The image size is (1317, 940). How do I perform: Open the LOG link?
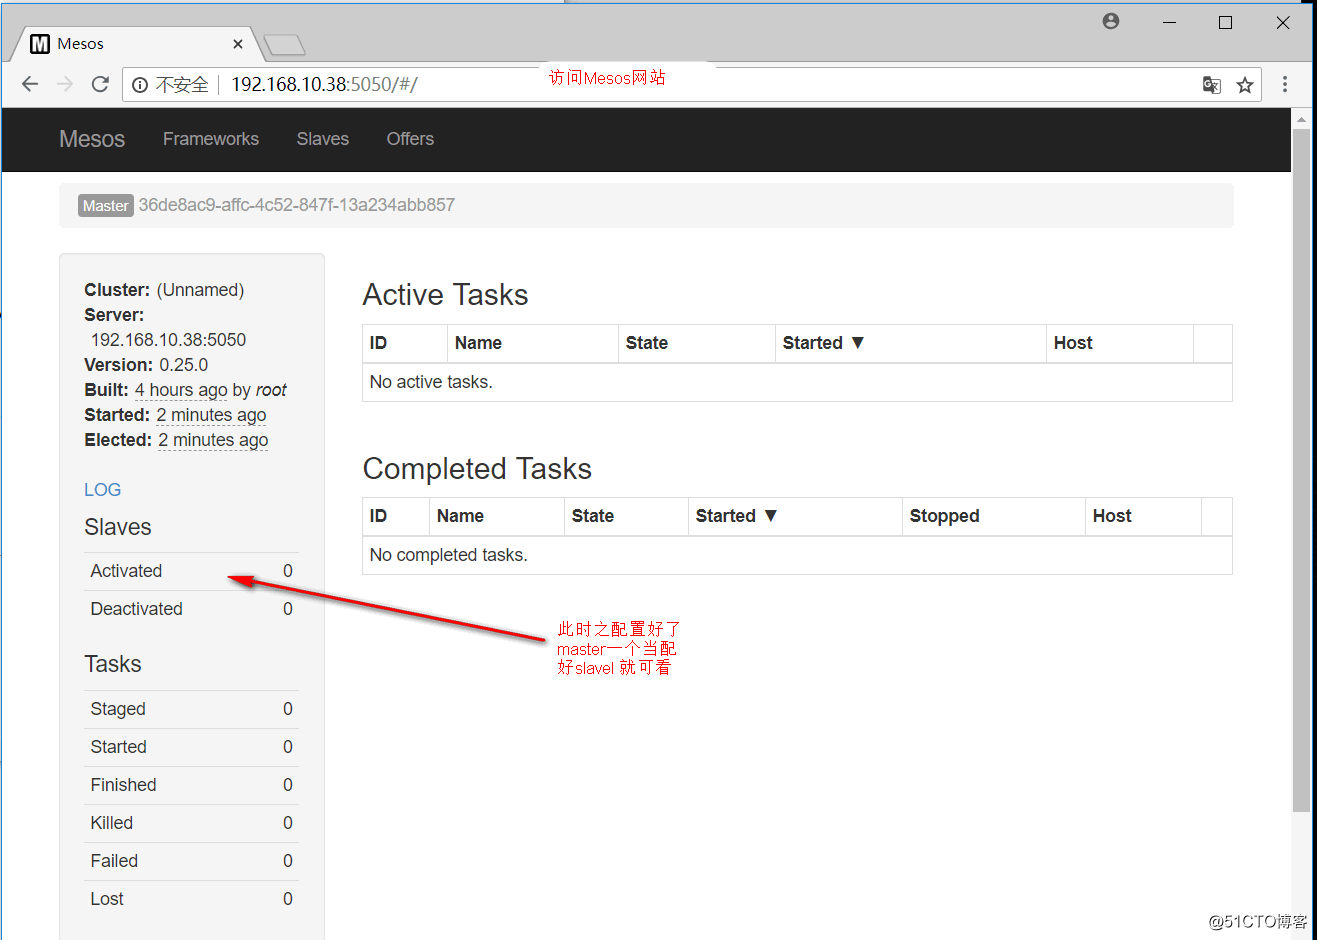click(x=102, y=490)
